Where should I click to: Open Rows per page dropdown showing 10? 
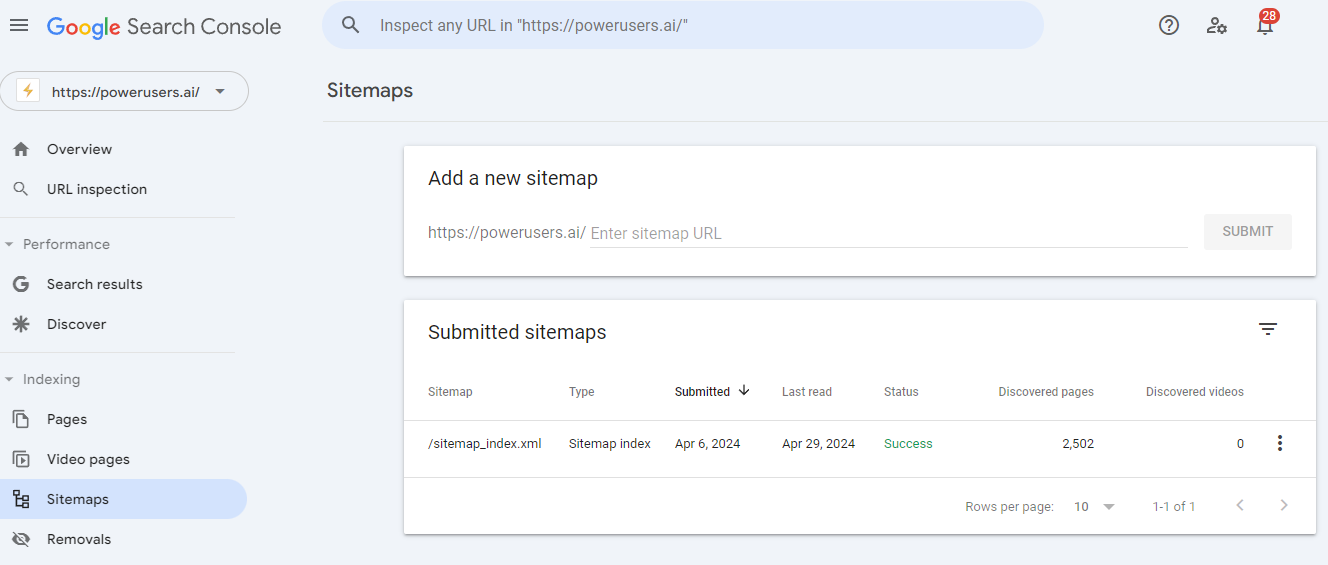pyautogui.click(x=1094, y=507)
